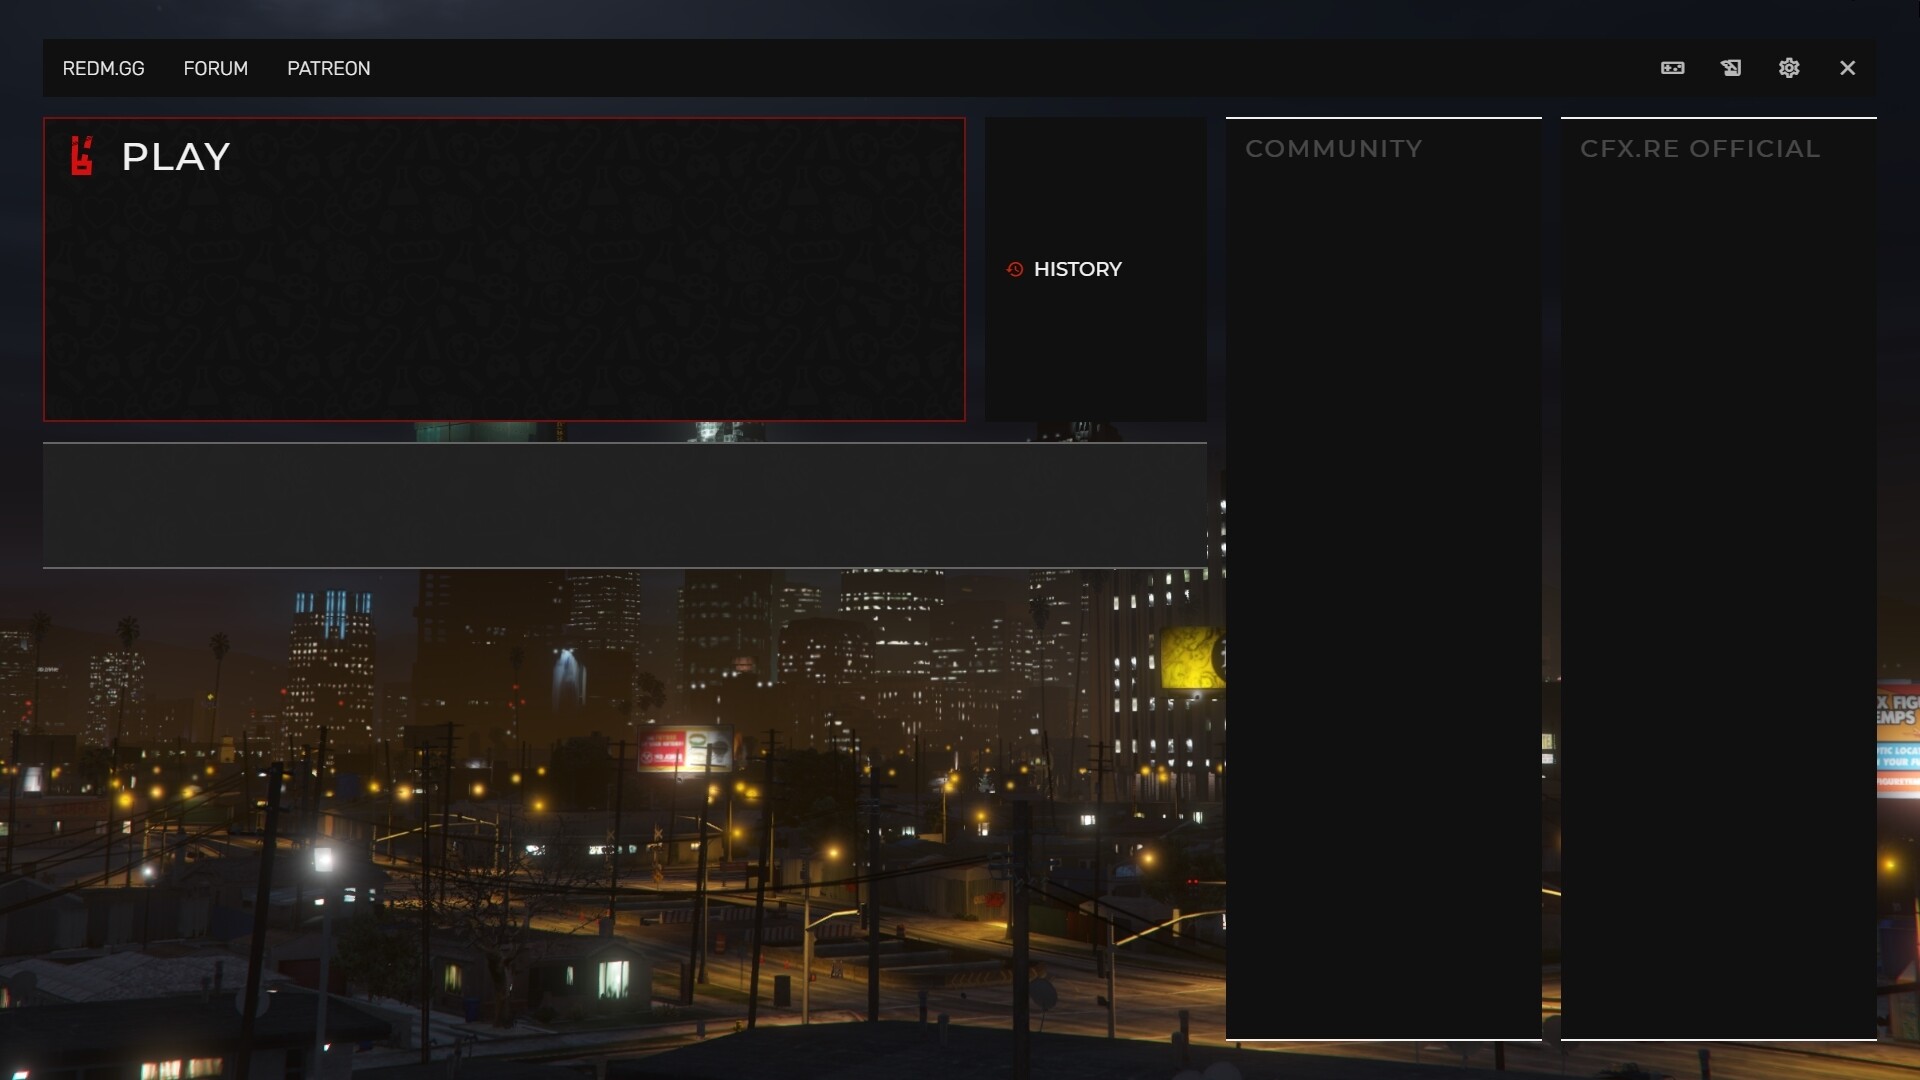This screenshot has height=1080, width=1920.
Task: Click the PLAY text label
Action: coord(176,157)
